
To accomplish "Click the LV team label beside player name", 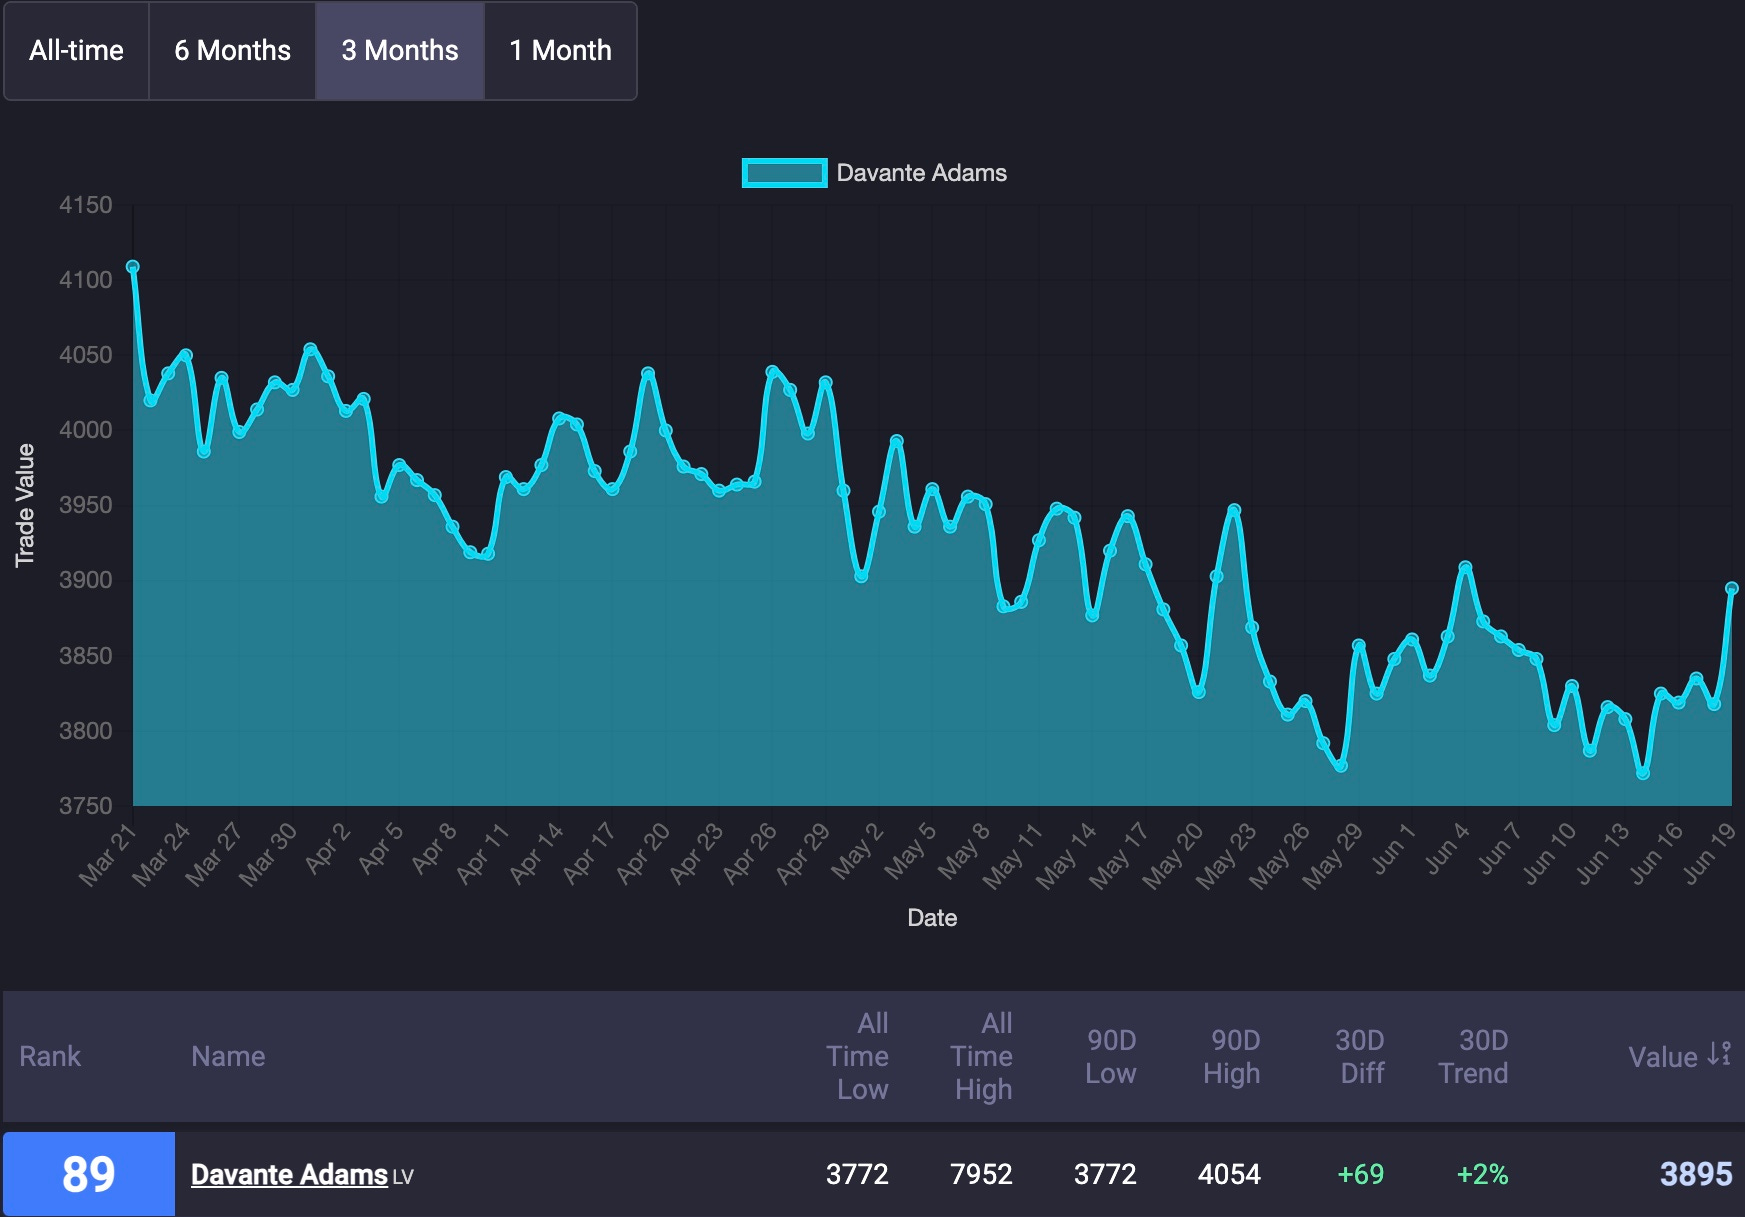I will click(x=403, y=1178).
